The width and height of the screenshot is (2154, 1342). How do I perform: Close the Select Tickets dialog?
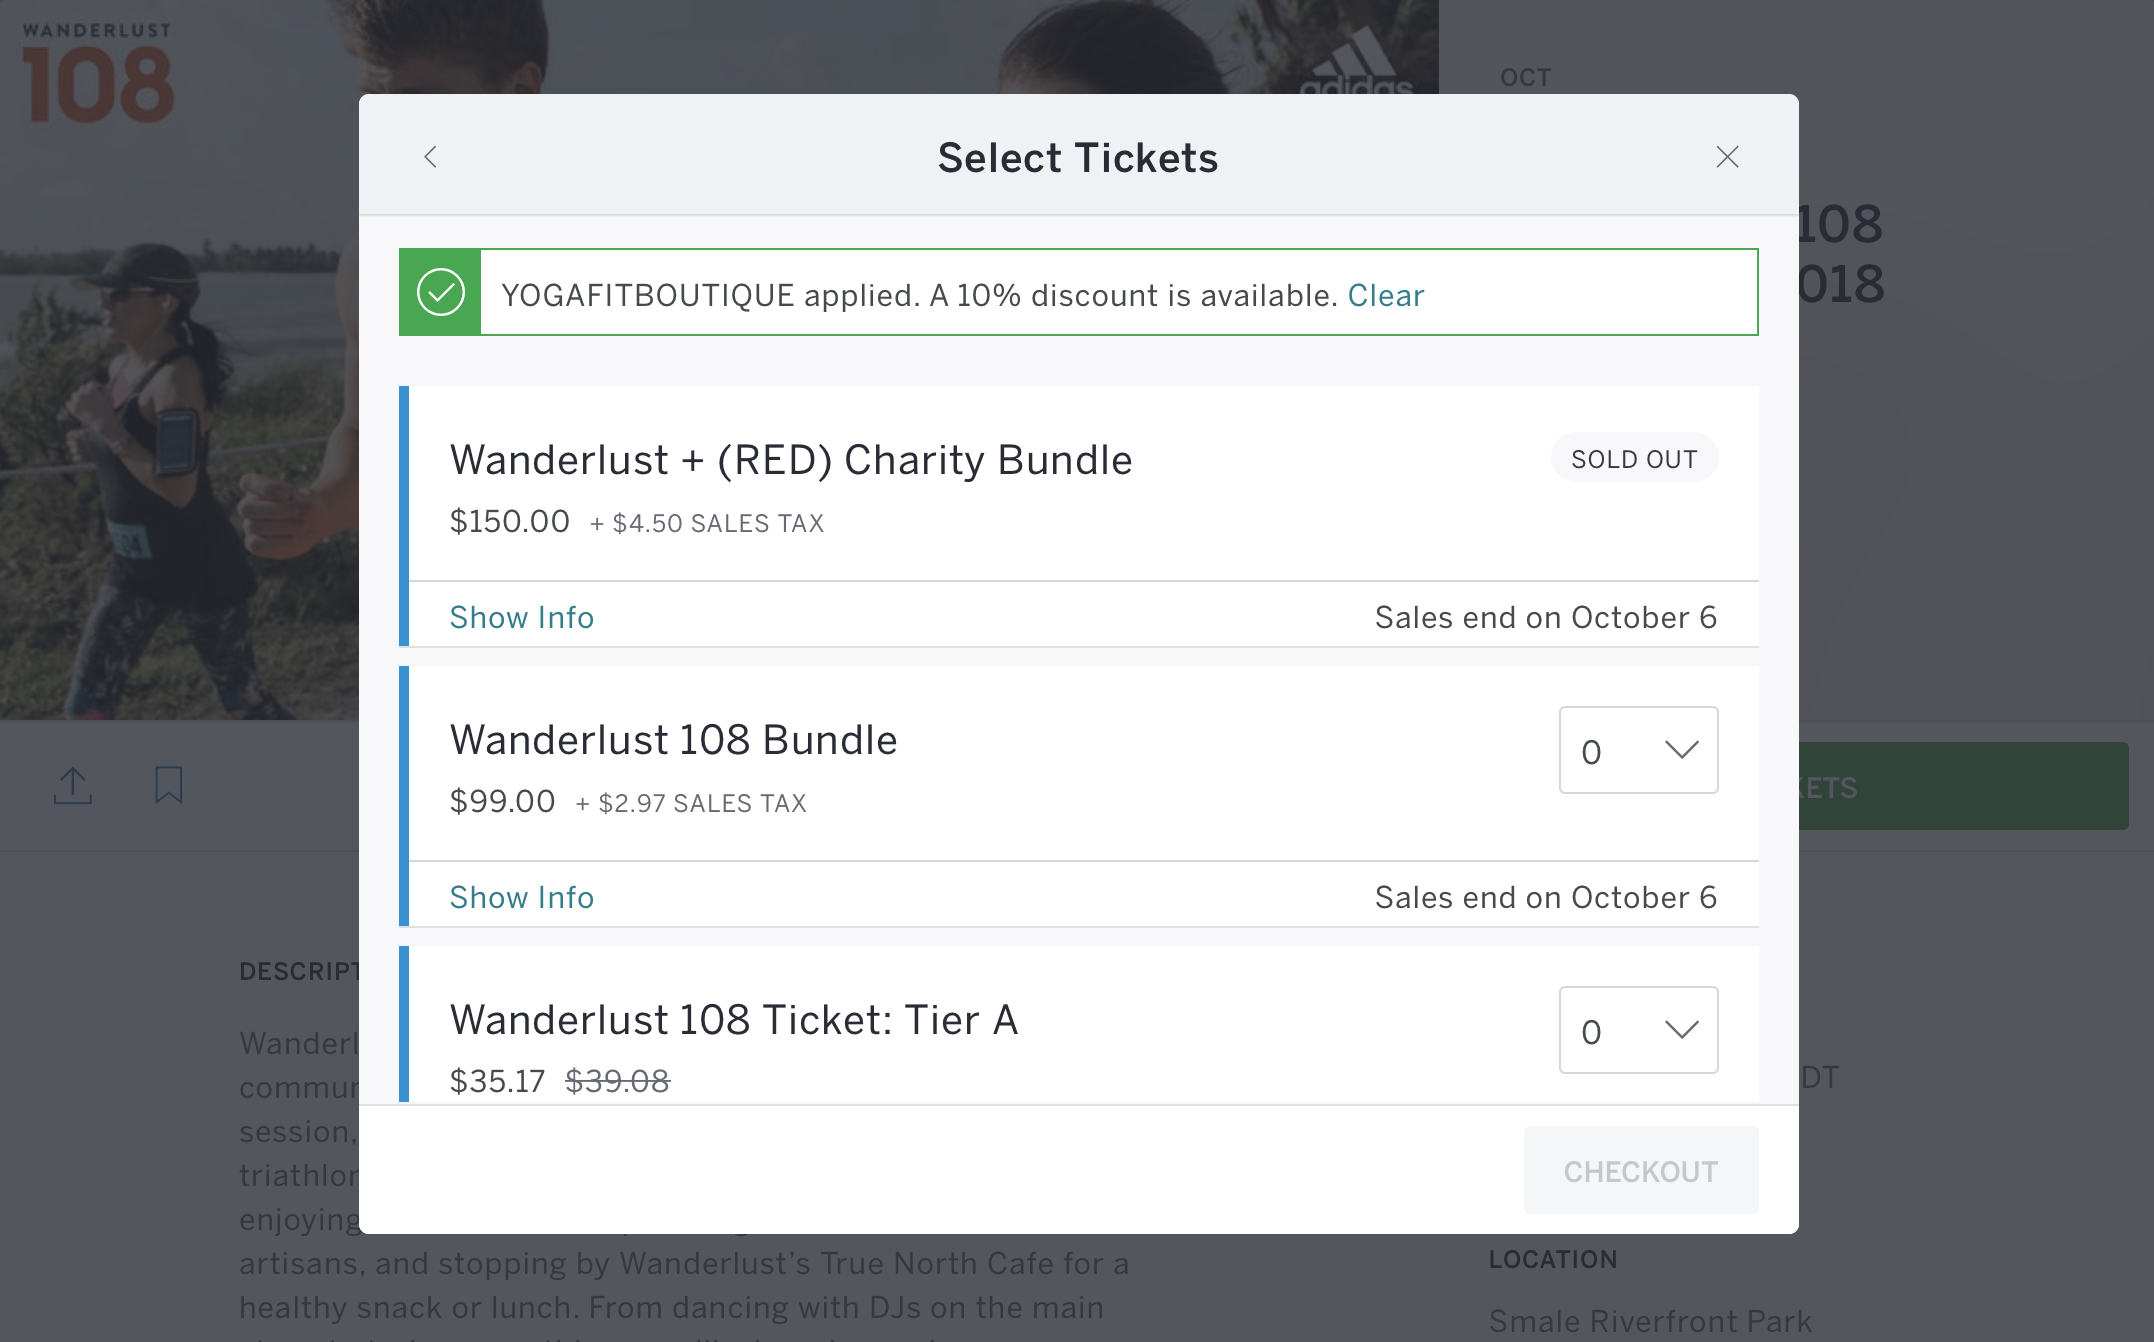(x=1727, y=157)
